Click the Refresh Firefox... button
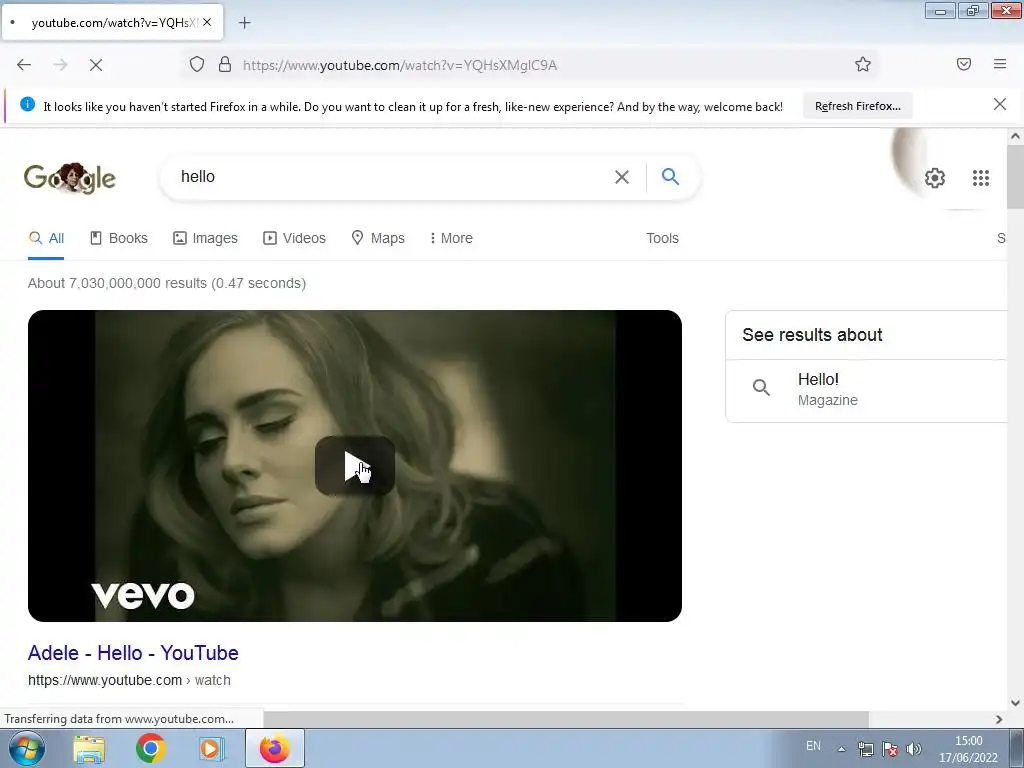 pos(857,106)
